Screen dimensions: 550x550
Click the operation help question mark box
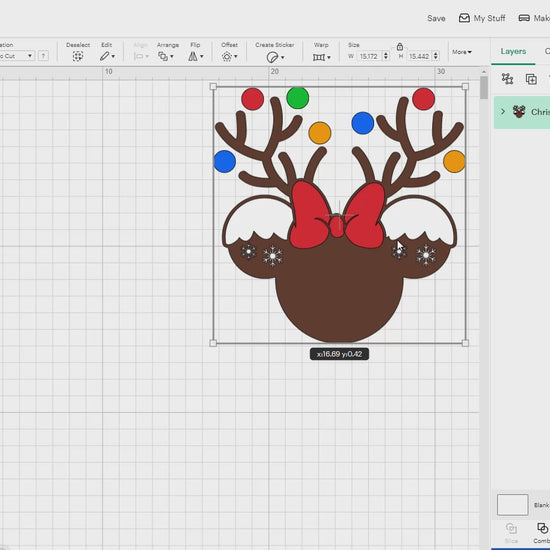pyautogui.click(x=43, y=56)
